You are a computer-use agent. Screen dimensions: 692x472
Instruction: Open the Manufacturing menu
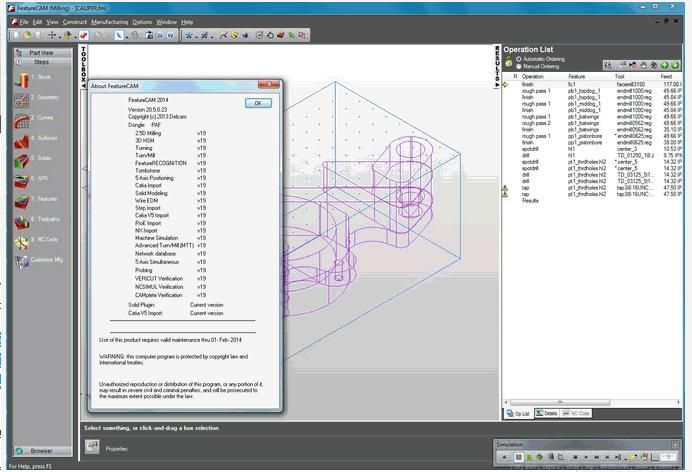tap(109, 21)
